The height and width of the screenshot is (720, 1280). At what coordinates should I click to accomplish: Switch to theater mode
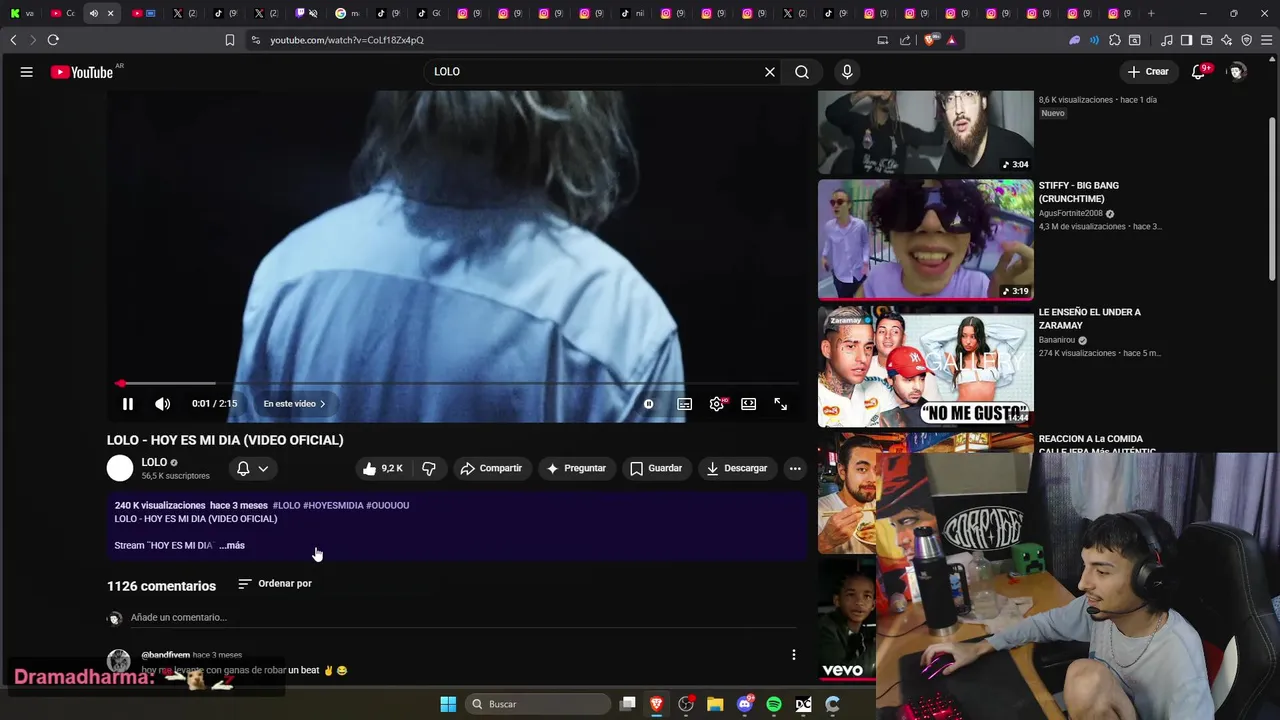tap(748, 404)
